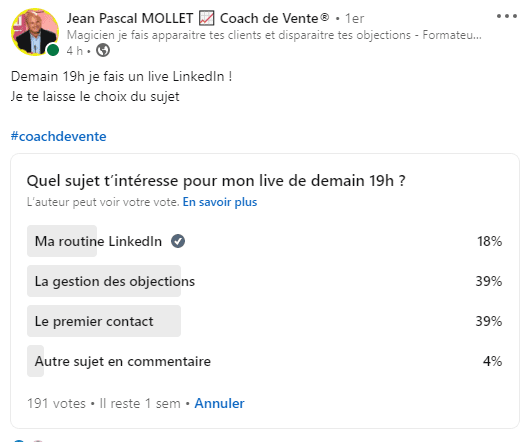Screen dimensions: 528x442
Task: Open the #coachdevente hashtag link
Action: point(59,136)
